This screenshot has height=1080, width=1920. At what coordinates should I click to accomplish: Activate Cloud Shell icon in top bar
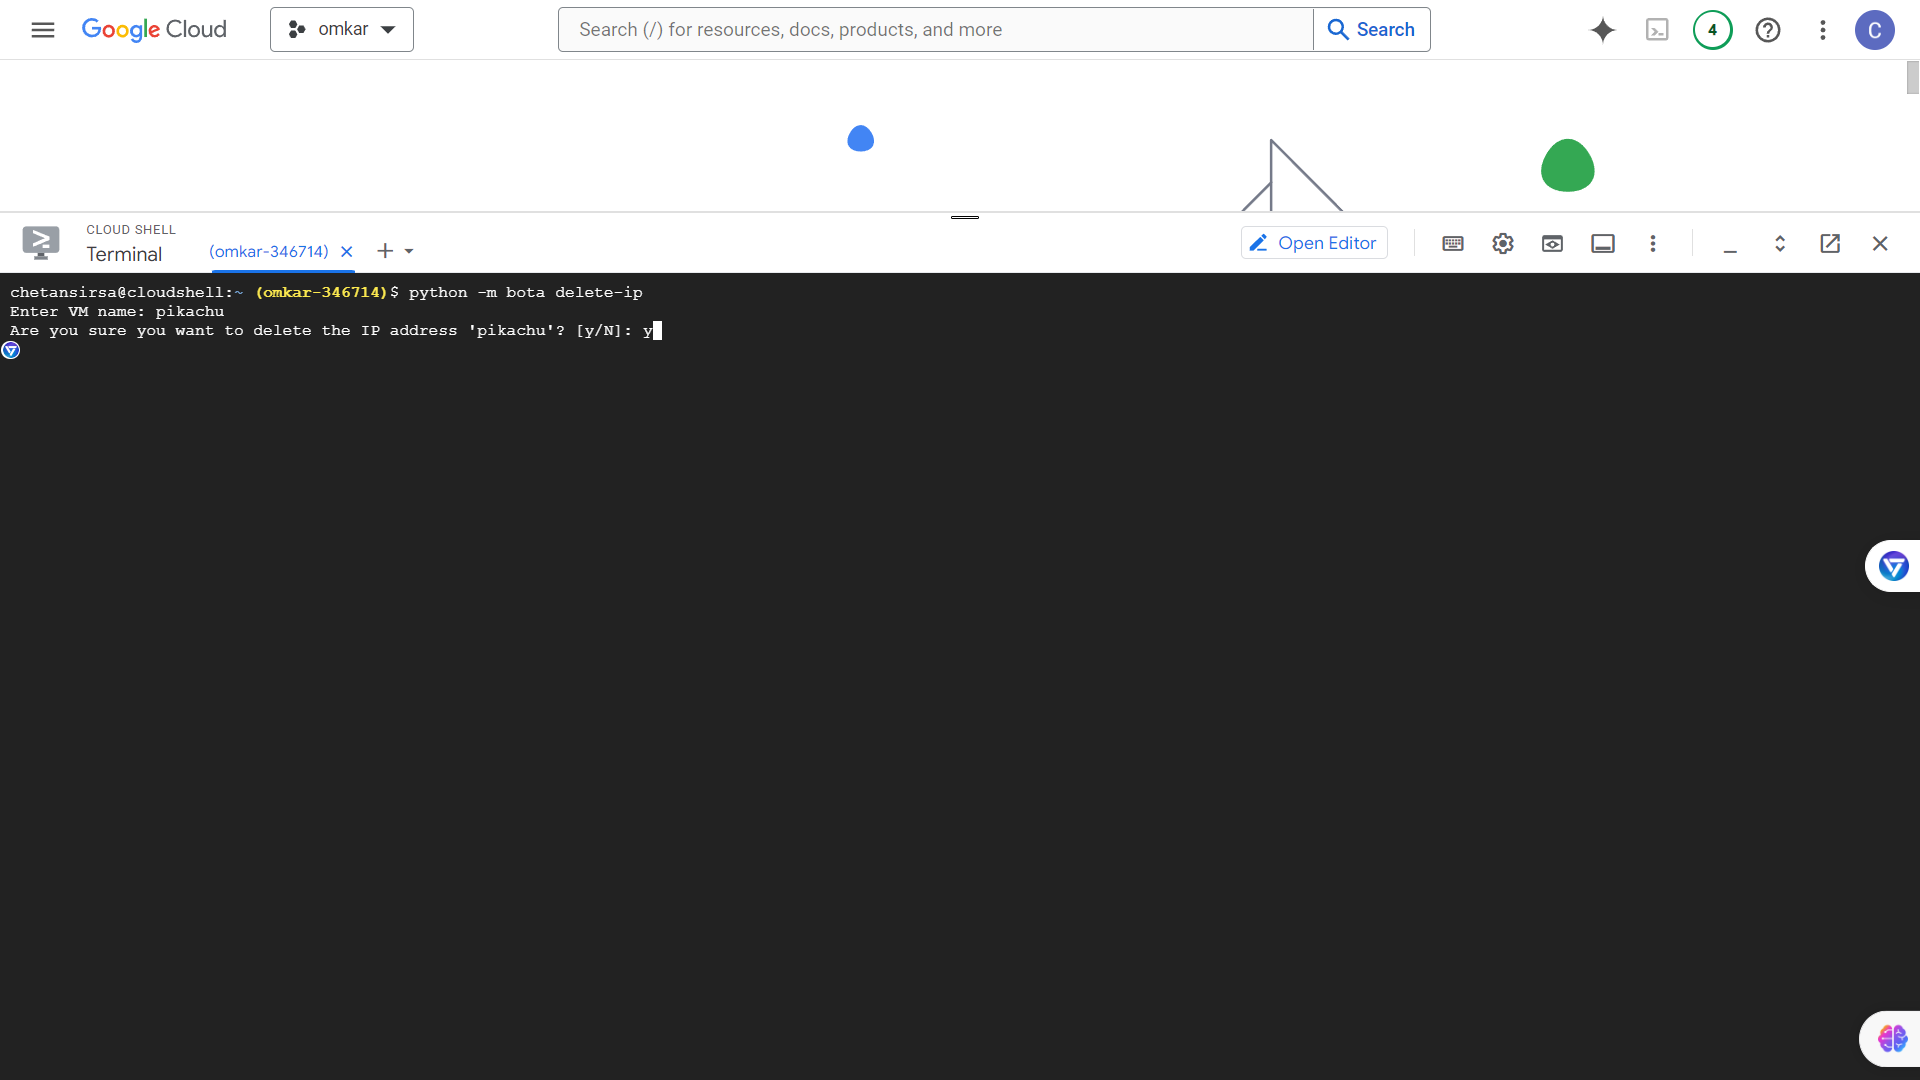coord(1657,30)
